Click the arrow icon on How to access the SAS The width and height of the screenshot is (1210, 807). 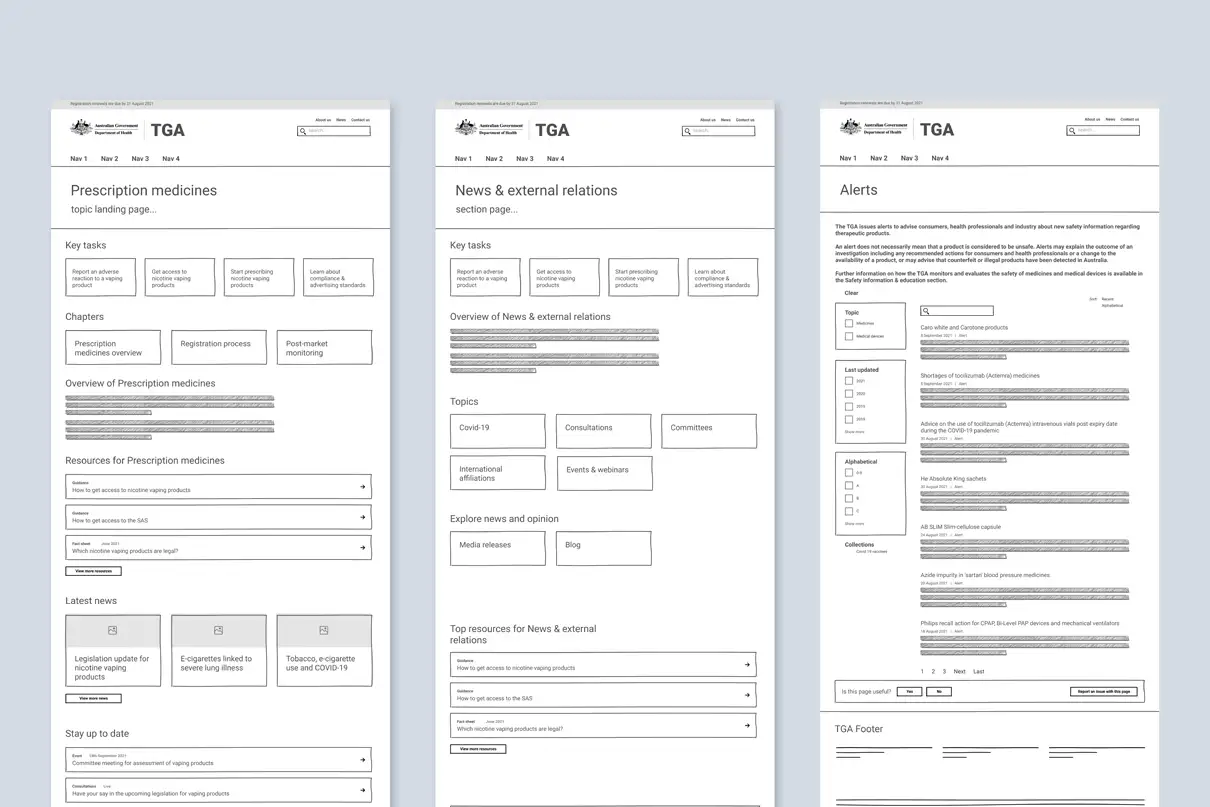362,518
